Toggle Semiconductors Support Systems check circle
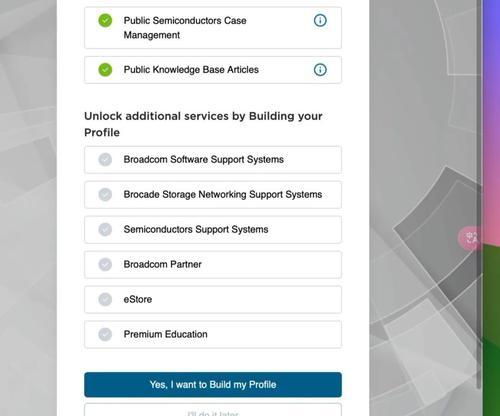The image size is (500, 416). pyautogui.click(x=105, y=230)
